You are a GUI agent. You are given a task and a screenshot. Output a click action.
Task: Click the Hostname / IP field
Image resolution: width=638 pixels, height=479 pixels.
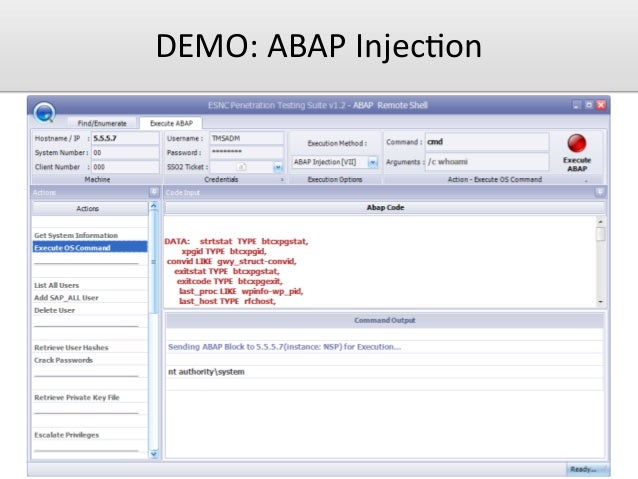coord(125,138)
